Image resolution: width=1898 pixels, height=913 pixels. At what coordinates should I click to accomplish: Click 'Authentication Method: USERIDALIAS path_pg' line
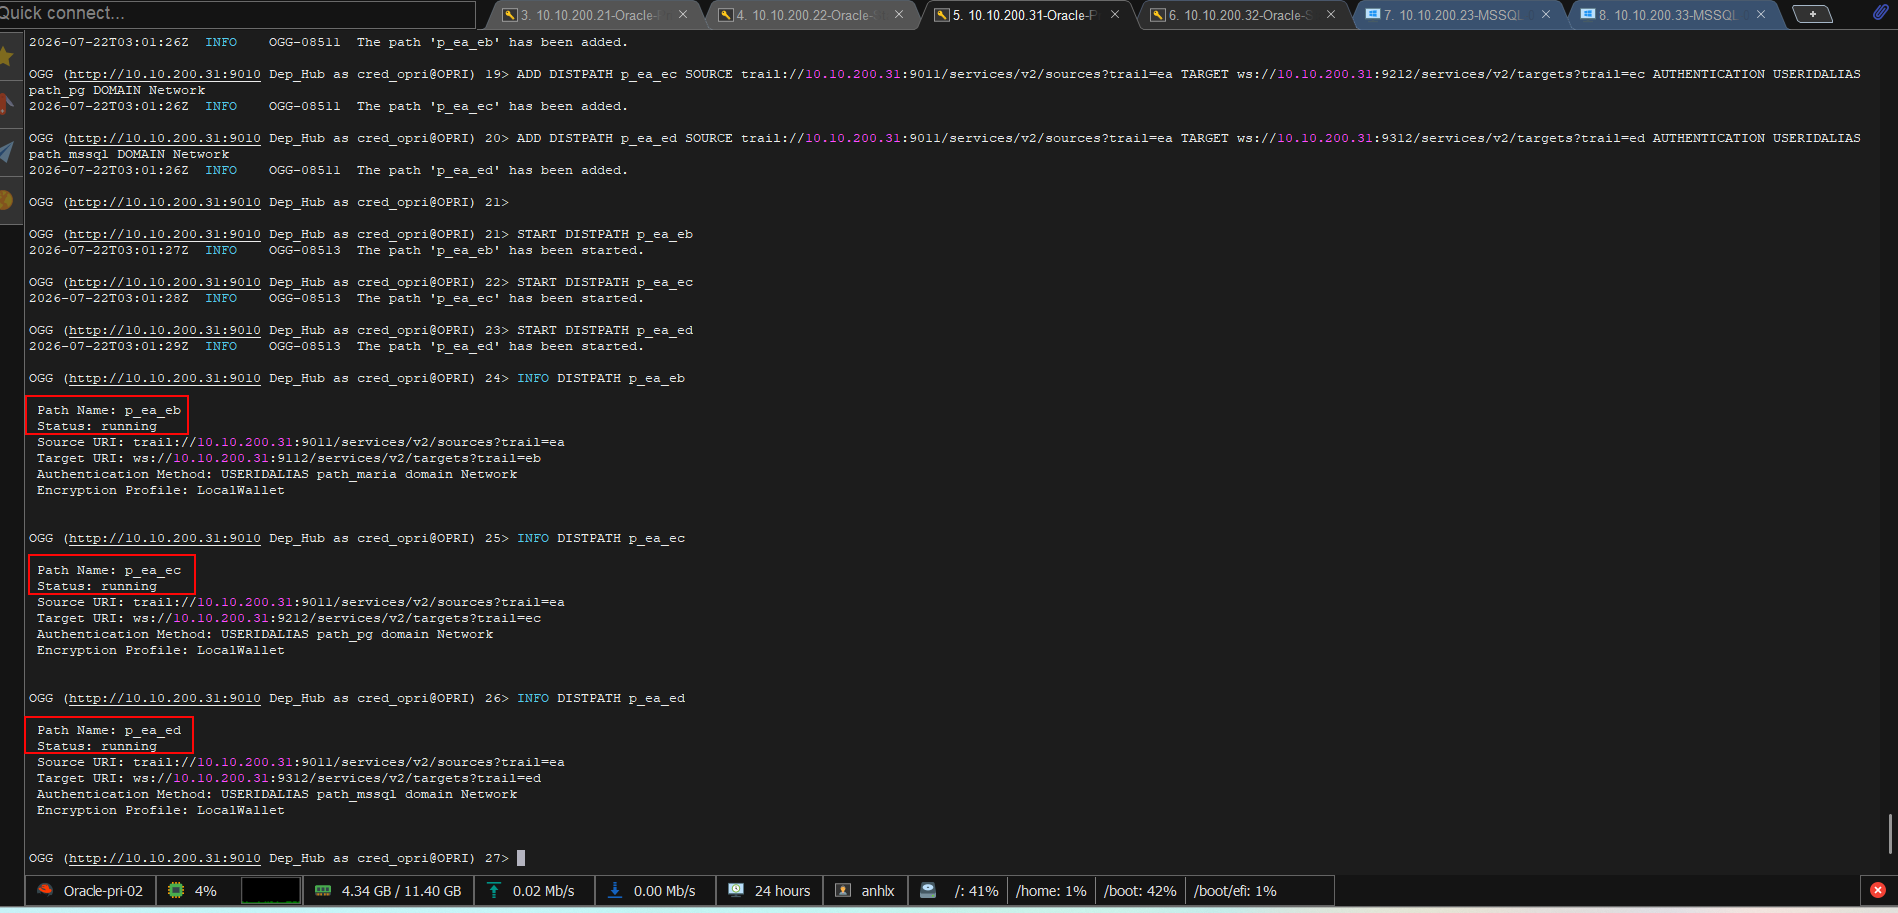265,634
